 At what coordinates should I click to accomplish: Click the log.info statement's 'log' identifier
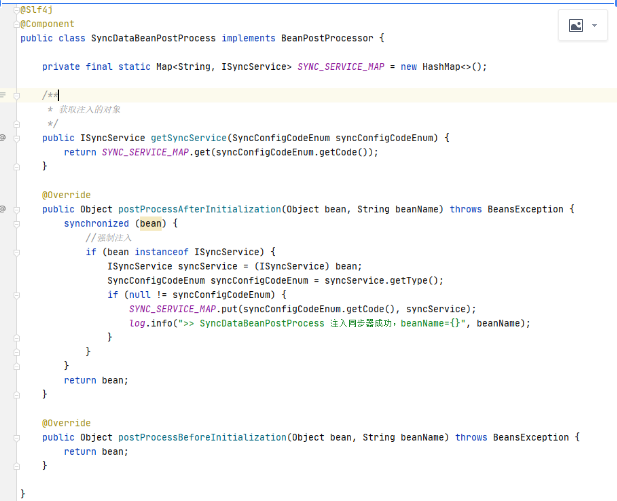point(137,323)
